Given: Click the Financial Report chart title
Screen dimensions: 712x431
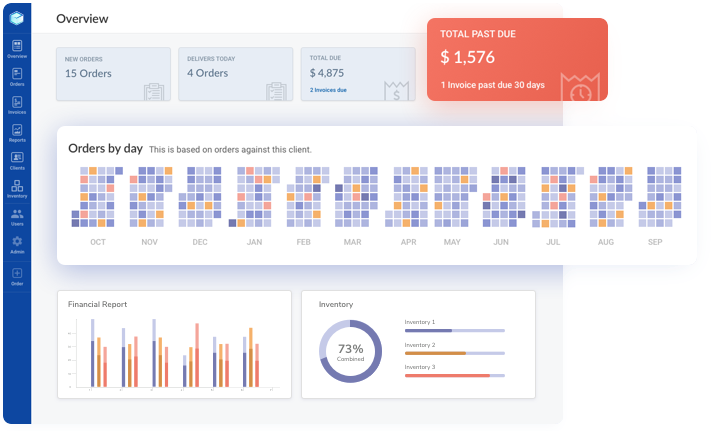Looking at the screenshot, I should click(97, 304).
